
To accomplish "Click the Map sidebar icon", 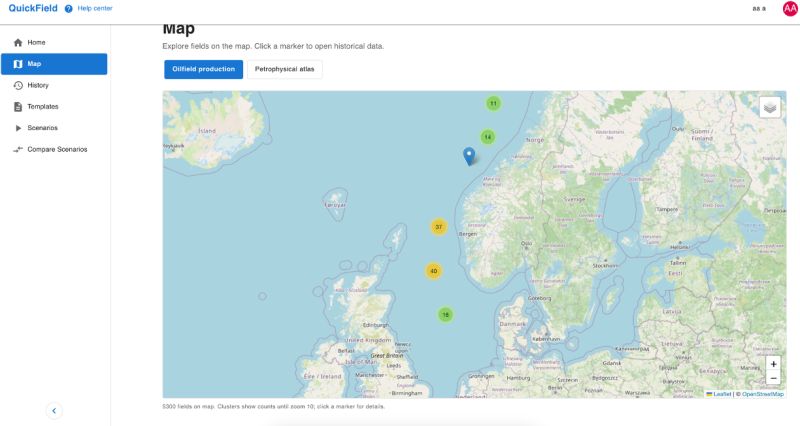I will click(x=18, y=64).
